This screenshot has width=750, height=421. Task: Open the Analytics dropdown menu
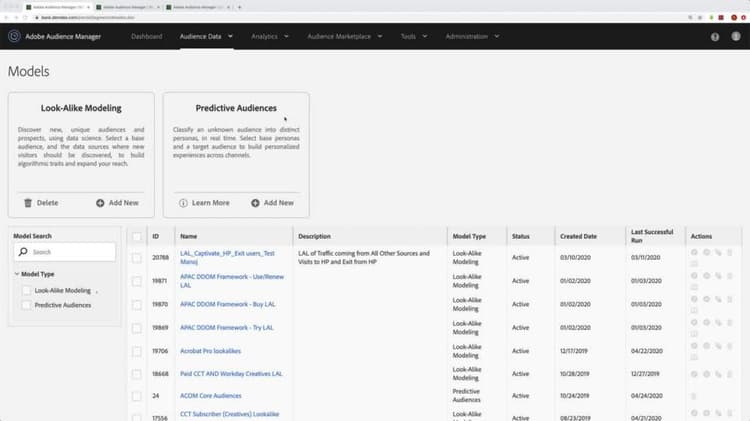[x=270, y=36]
